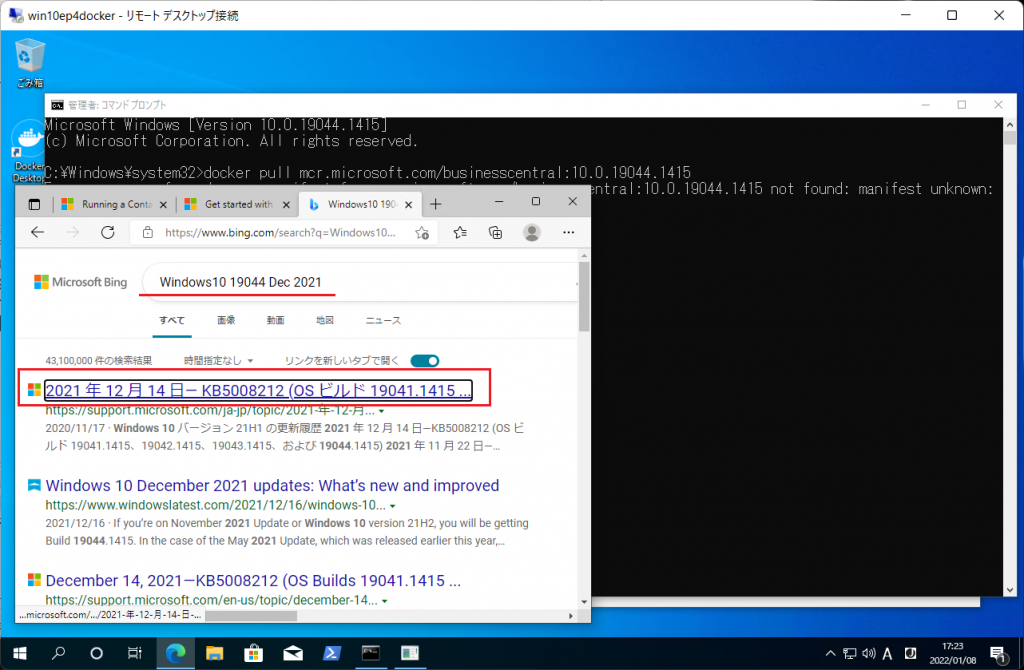Open Task View on taskbar
The image size is (1024, 670).
point(135,653)
